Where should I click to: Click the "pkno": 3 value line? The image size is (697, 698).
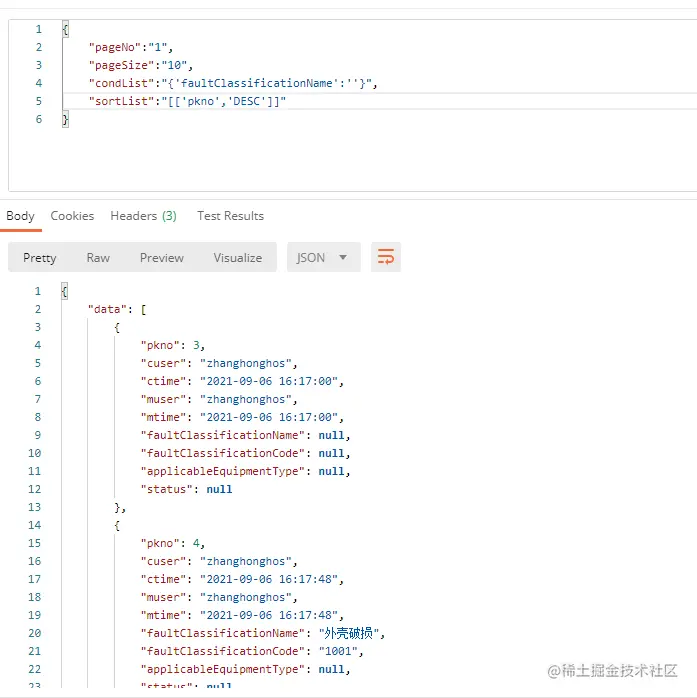click(173, 345)
